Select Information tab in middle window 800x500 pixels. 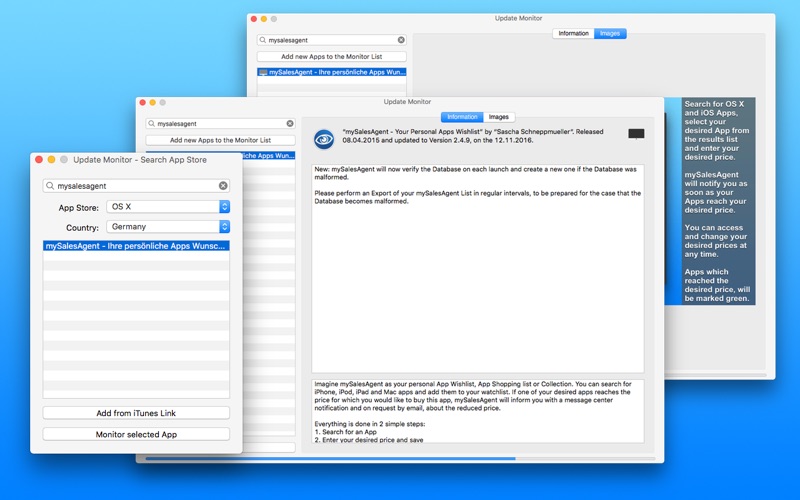[x=462, y=117]
